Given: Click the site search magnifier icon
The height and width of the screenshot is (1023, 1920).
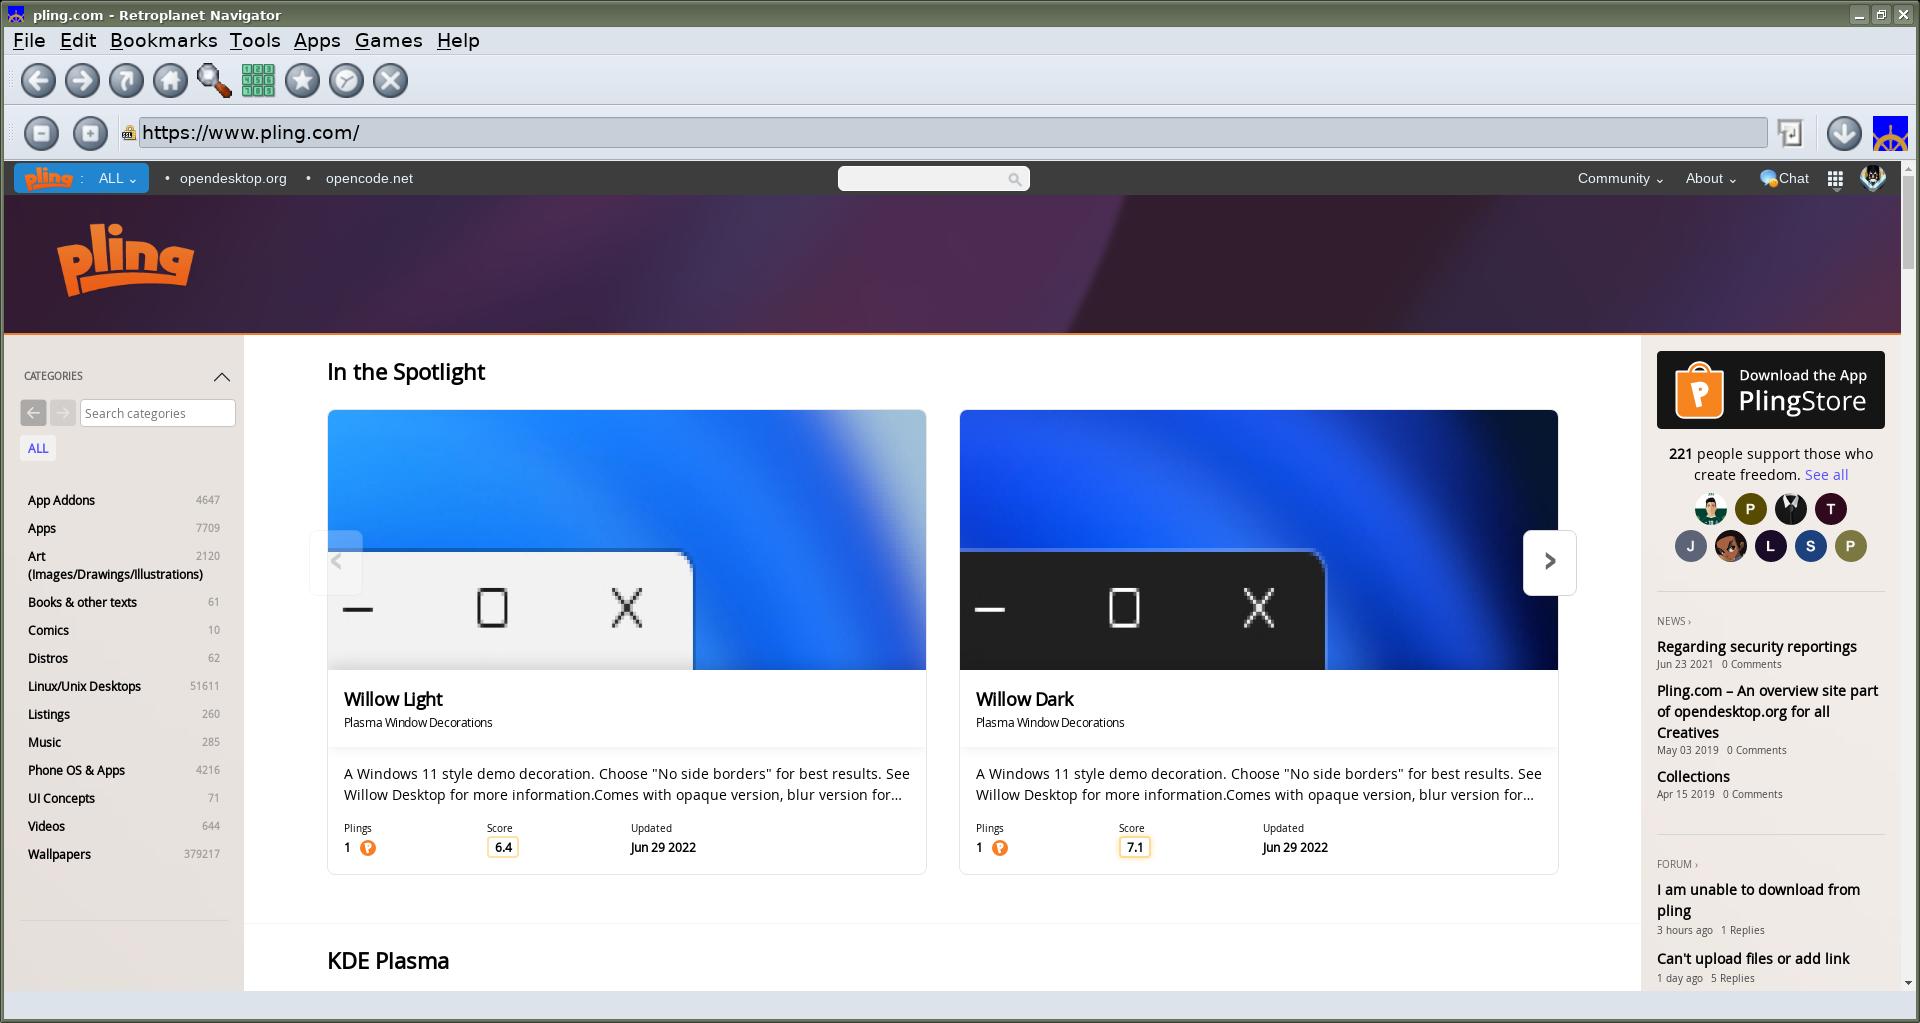Looking at the screenshot, I should click(x=1014, y=179).
